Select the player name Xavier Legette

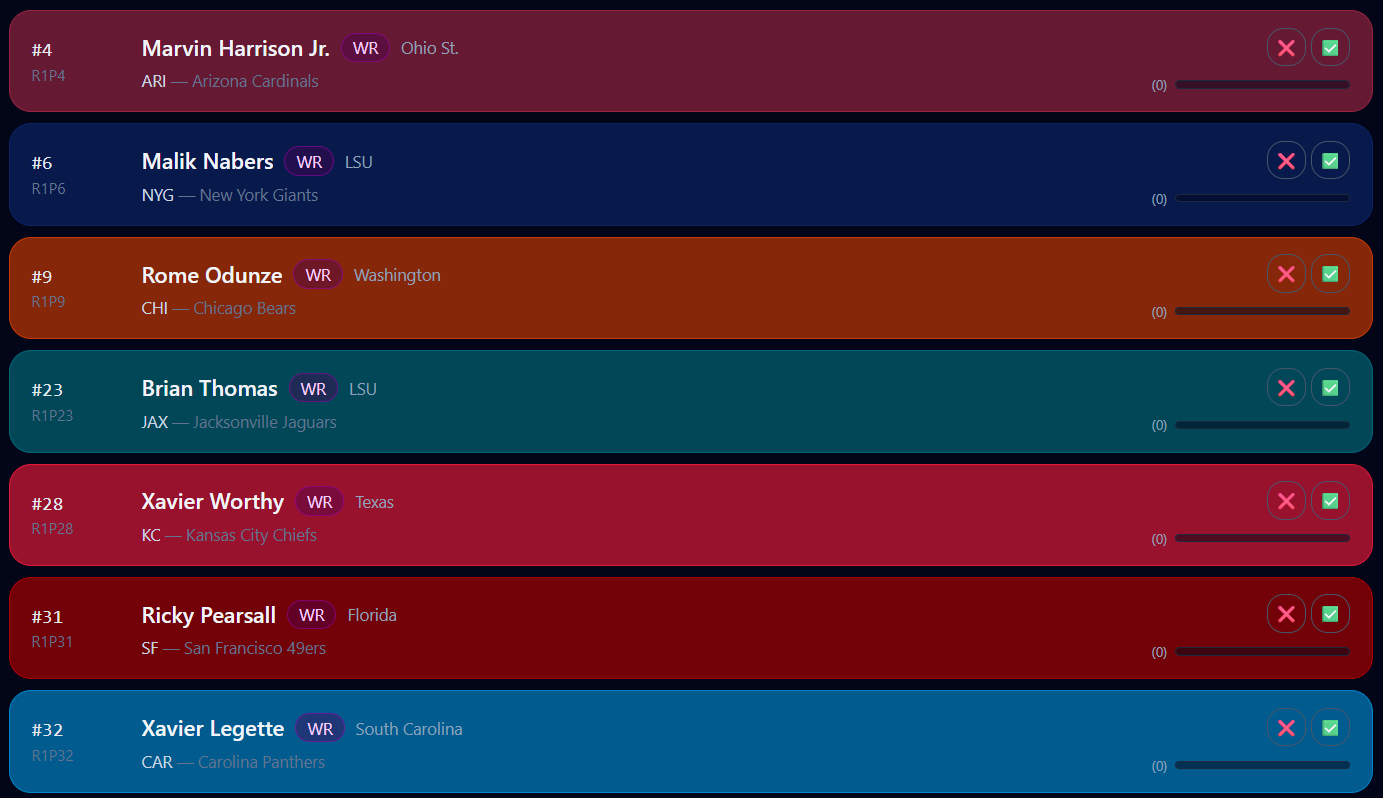coord(213,729)
